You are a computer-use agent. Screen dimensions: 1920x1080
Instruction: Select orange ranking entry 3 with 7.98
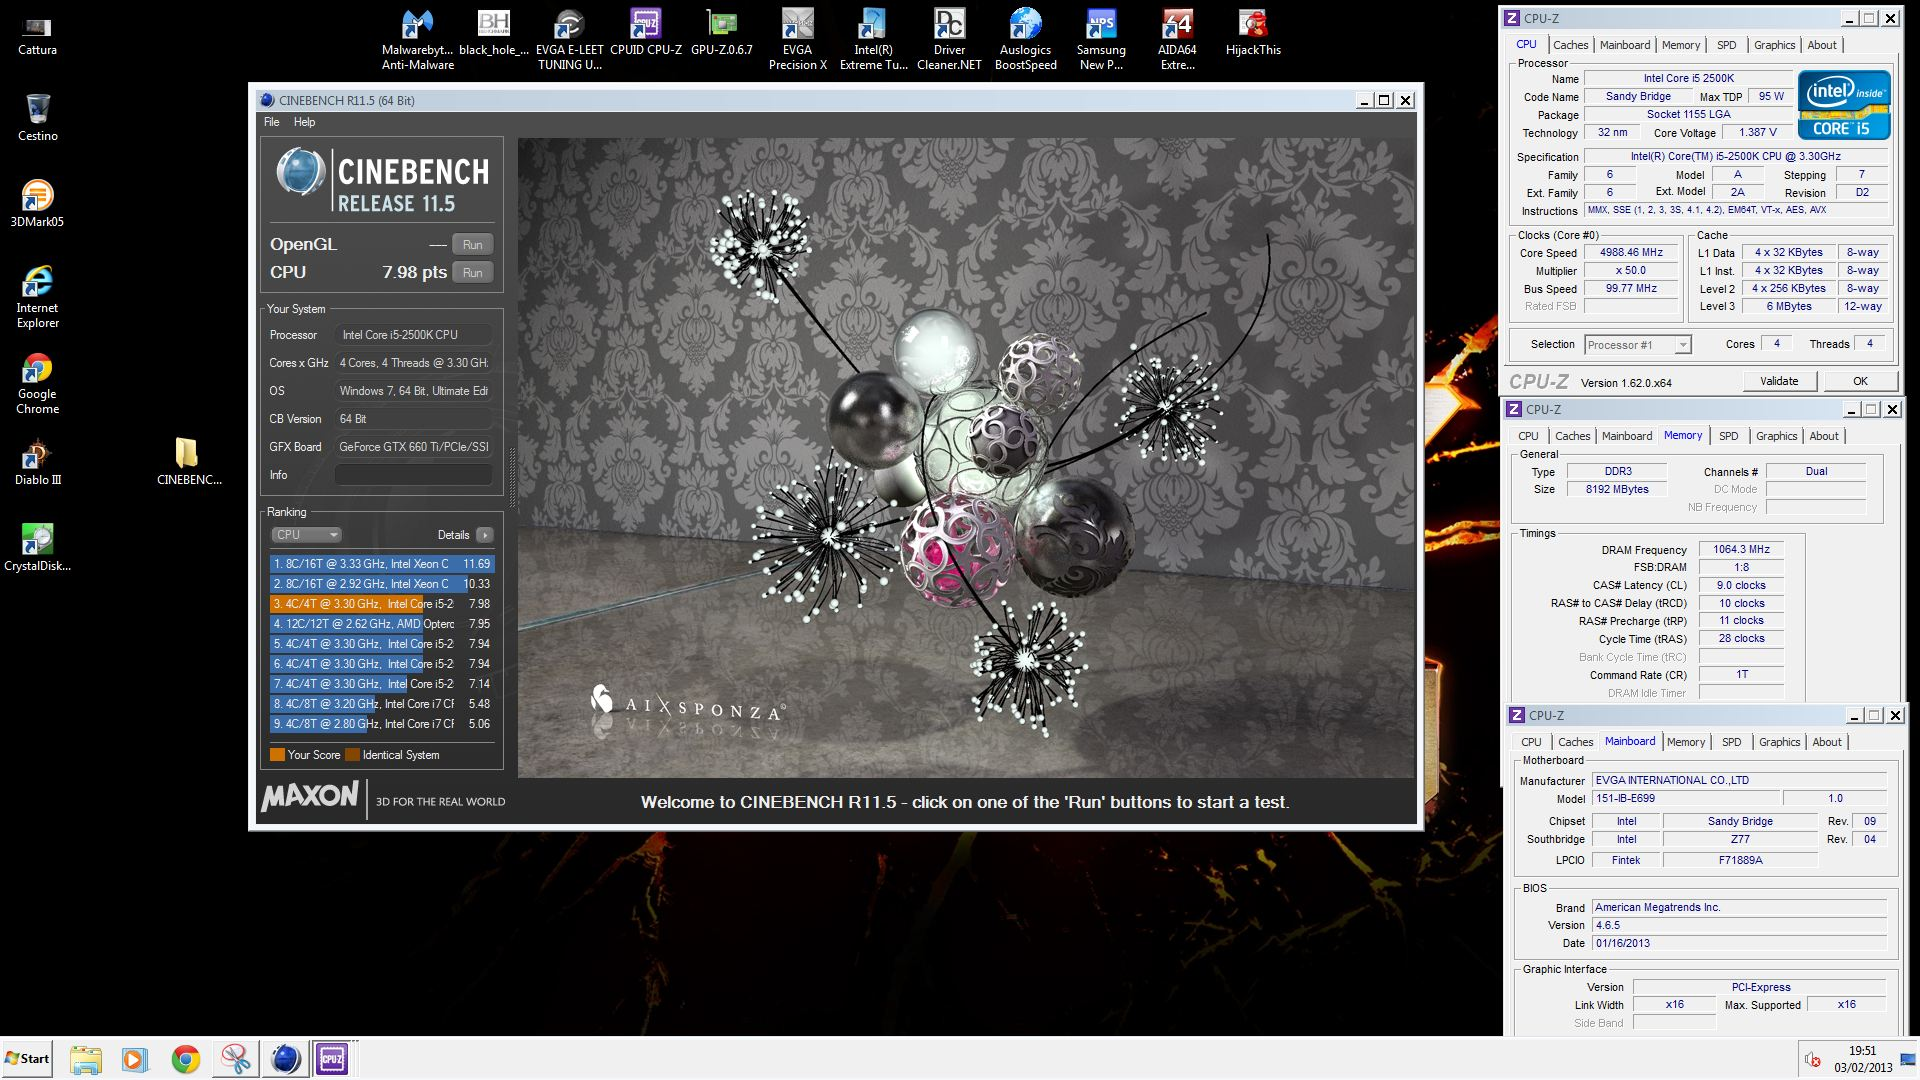click(382, 604)
